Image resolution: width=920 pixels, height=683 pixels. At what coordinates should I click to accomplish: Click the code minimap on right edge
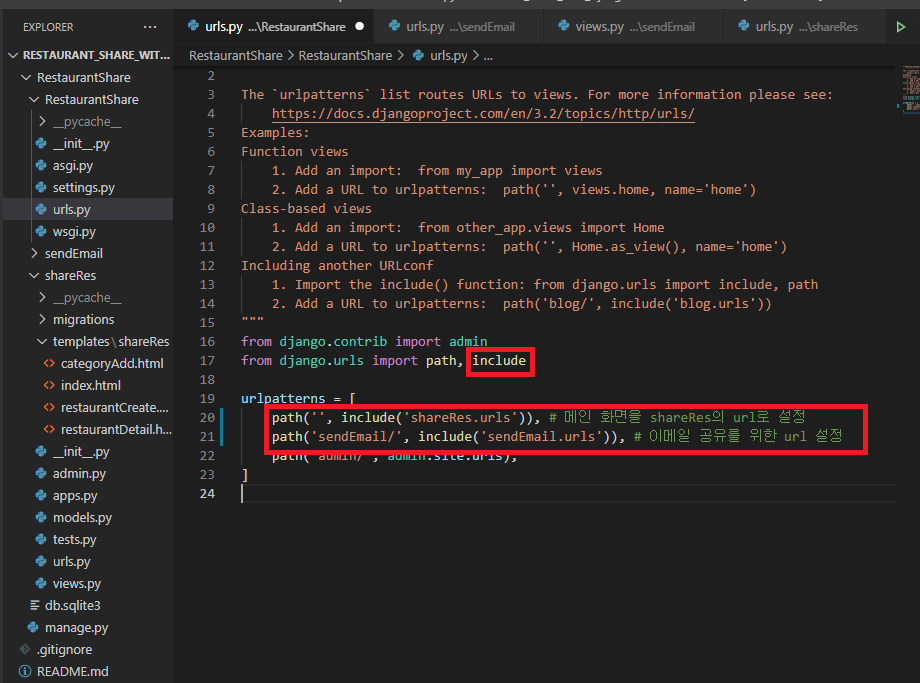pos(910,89)
